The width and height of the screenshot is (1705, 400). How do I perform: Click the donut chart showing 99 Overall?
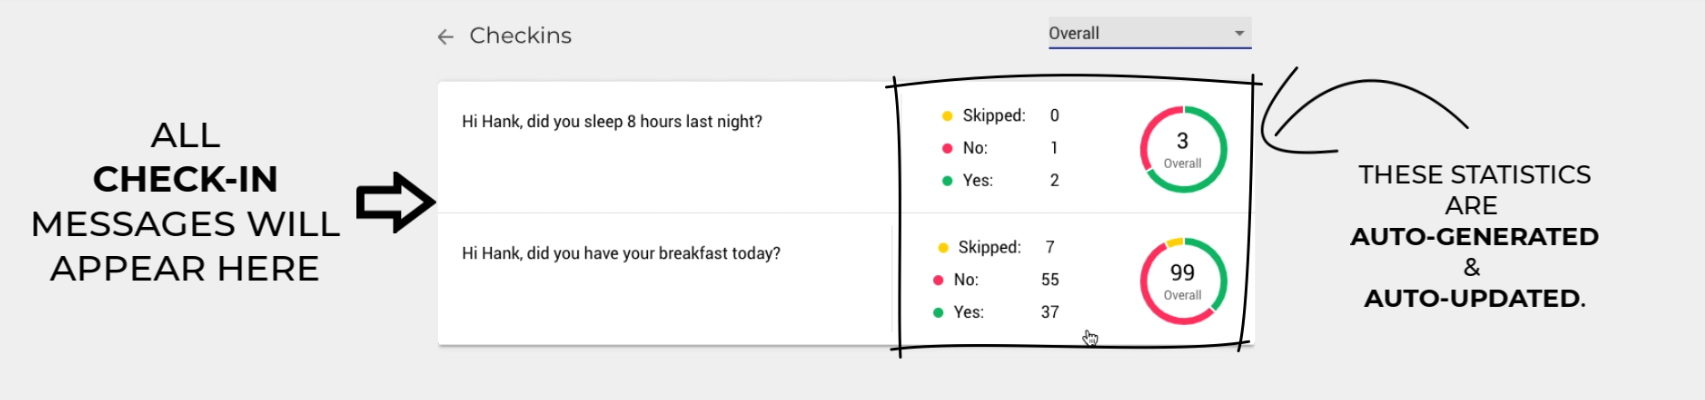point(1183,281)
